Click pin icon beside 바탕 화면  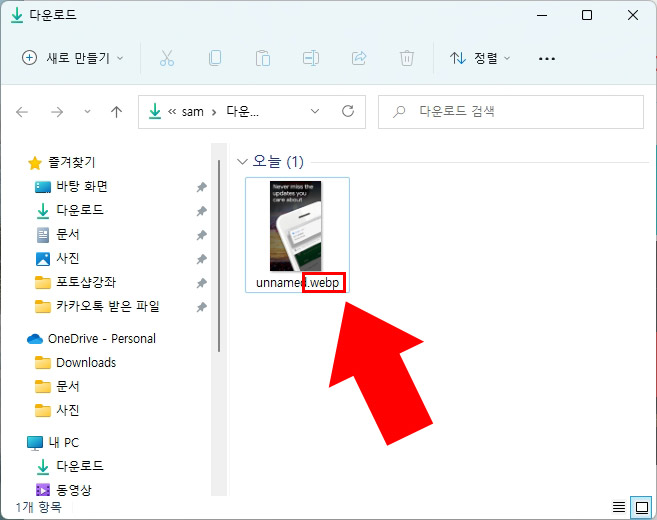(202, 187)
